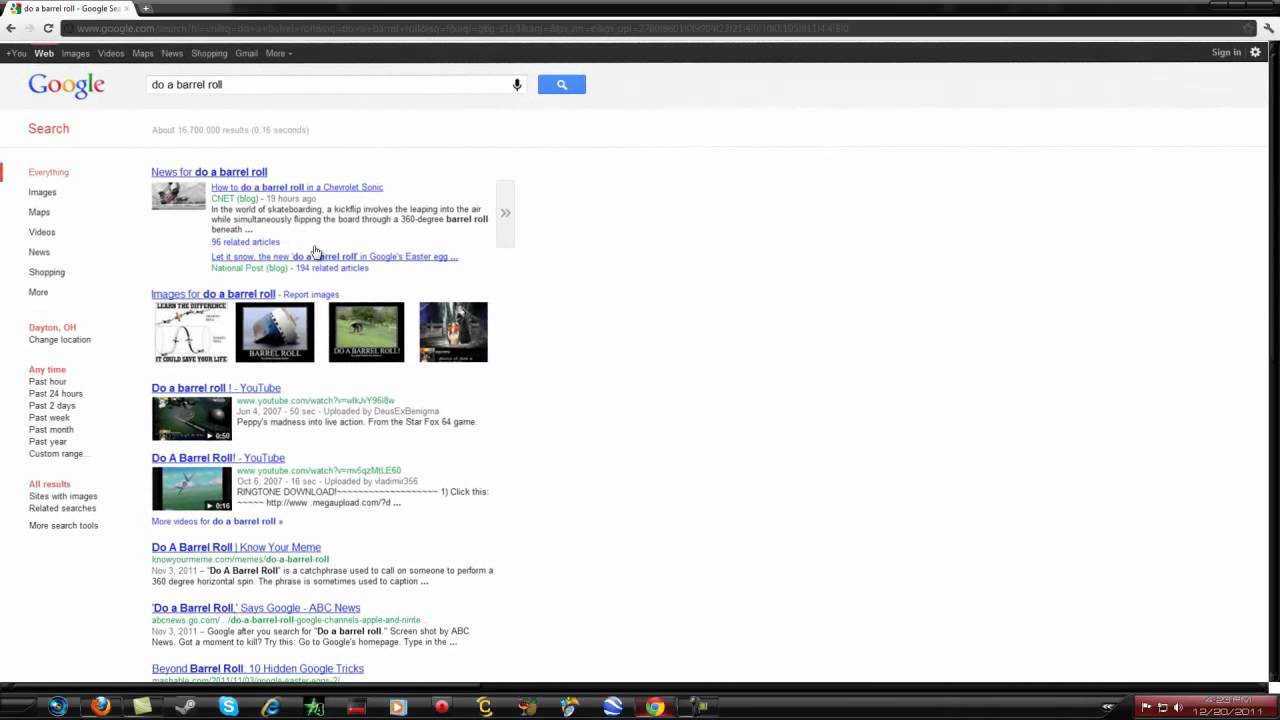Open '96 related articles' link

(x=245, y=242)
